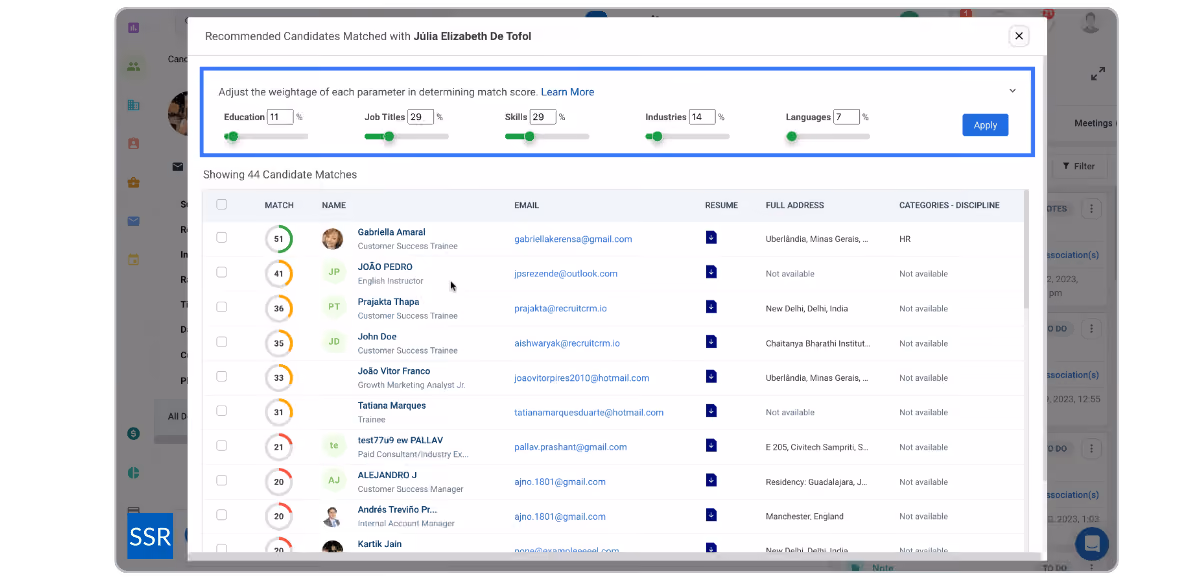Open the contacts icon in left sidebar
The image size is (1200, 580).
(x=133, y=144)
